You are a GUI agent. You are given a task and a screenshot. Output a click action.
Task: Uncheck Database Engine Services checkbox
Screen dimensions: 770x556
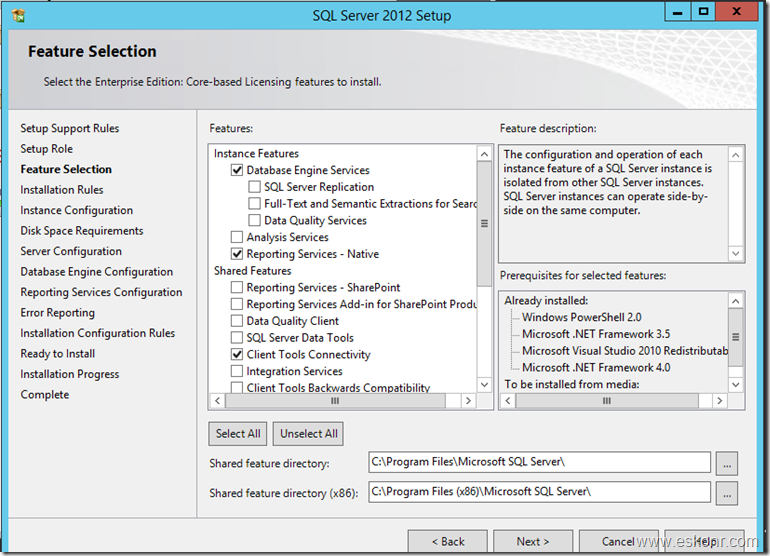237,170
